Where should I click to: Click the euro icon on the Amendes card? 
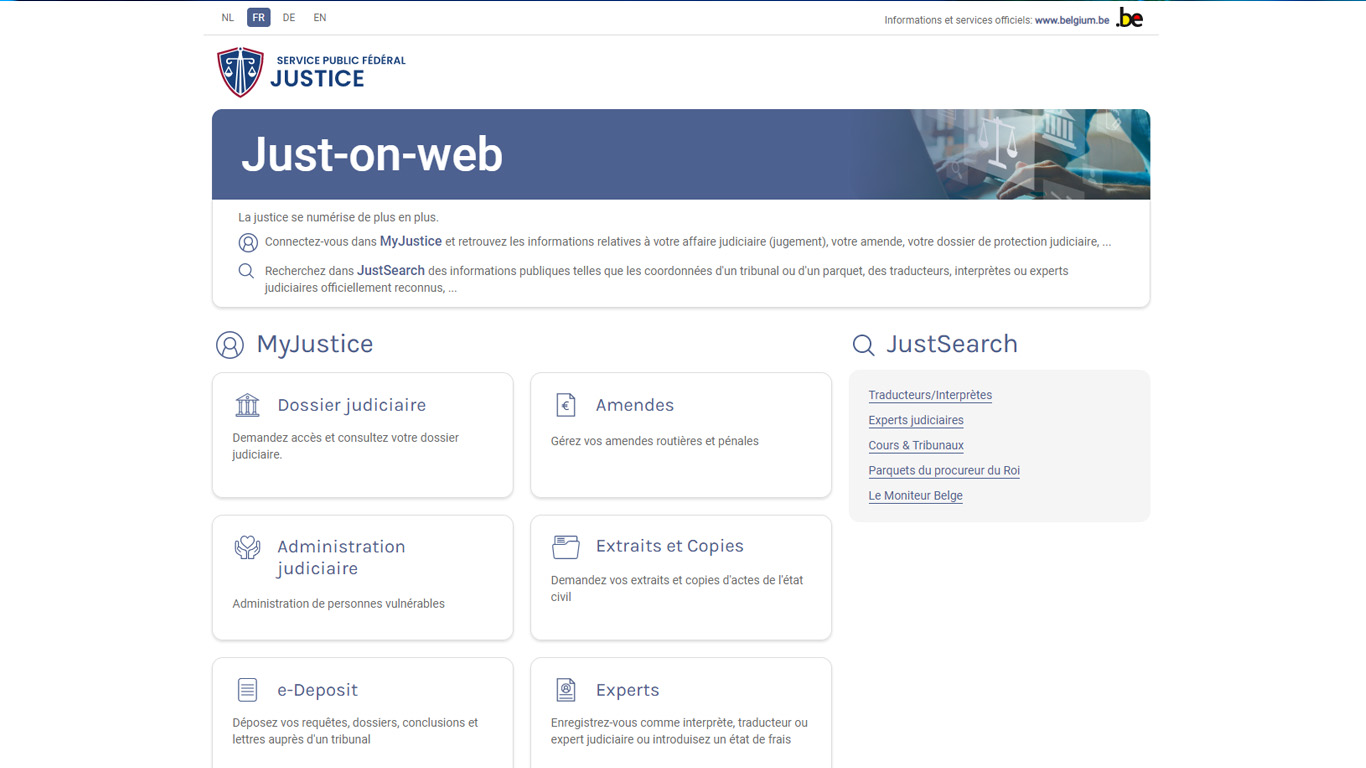[565, 404]
